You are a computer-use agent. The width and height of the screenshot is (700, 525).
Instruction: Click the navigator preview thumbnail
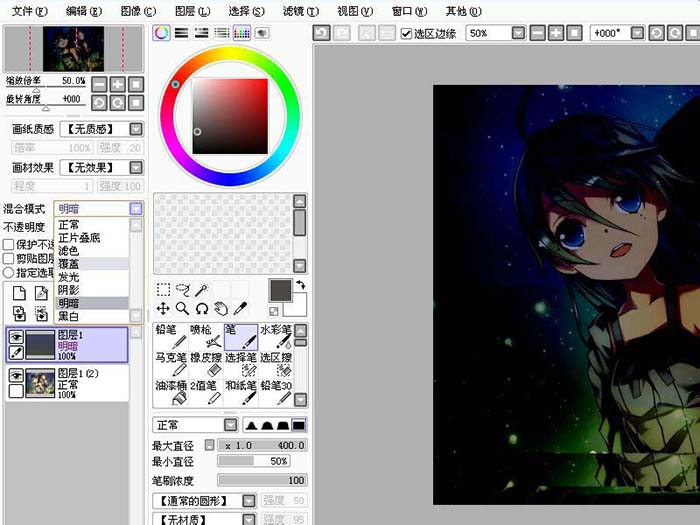(74, 49)
